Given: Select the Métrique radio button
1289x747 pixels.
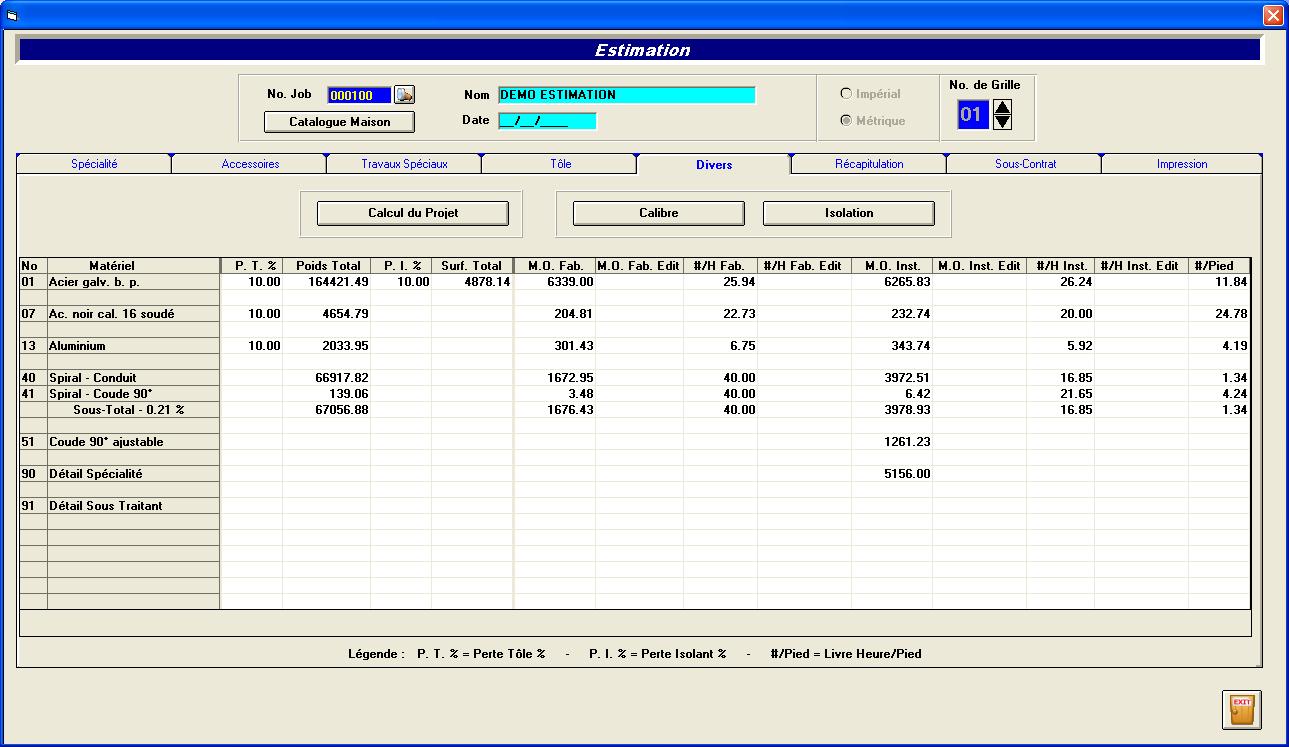Looking at the screenshot, I should coord(846,121).
